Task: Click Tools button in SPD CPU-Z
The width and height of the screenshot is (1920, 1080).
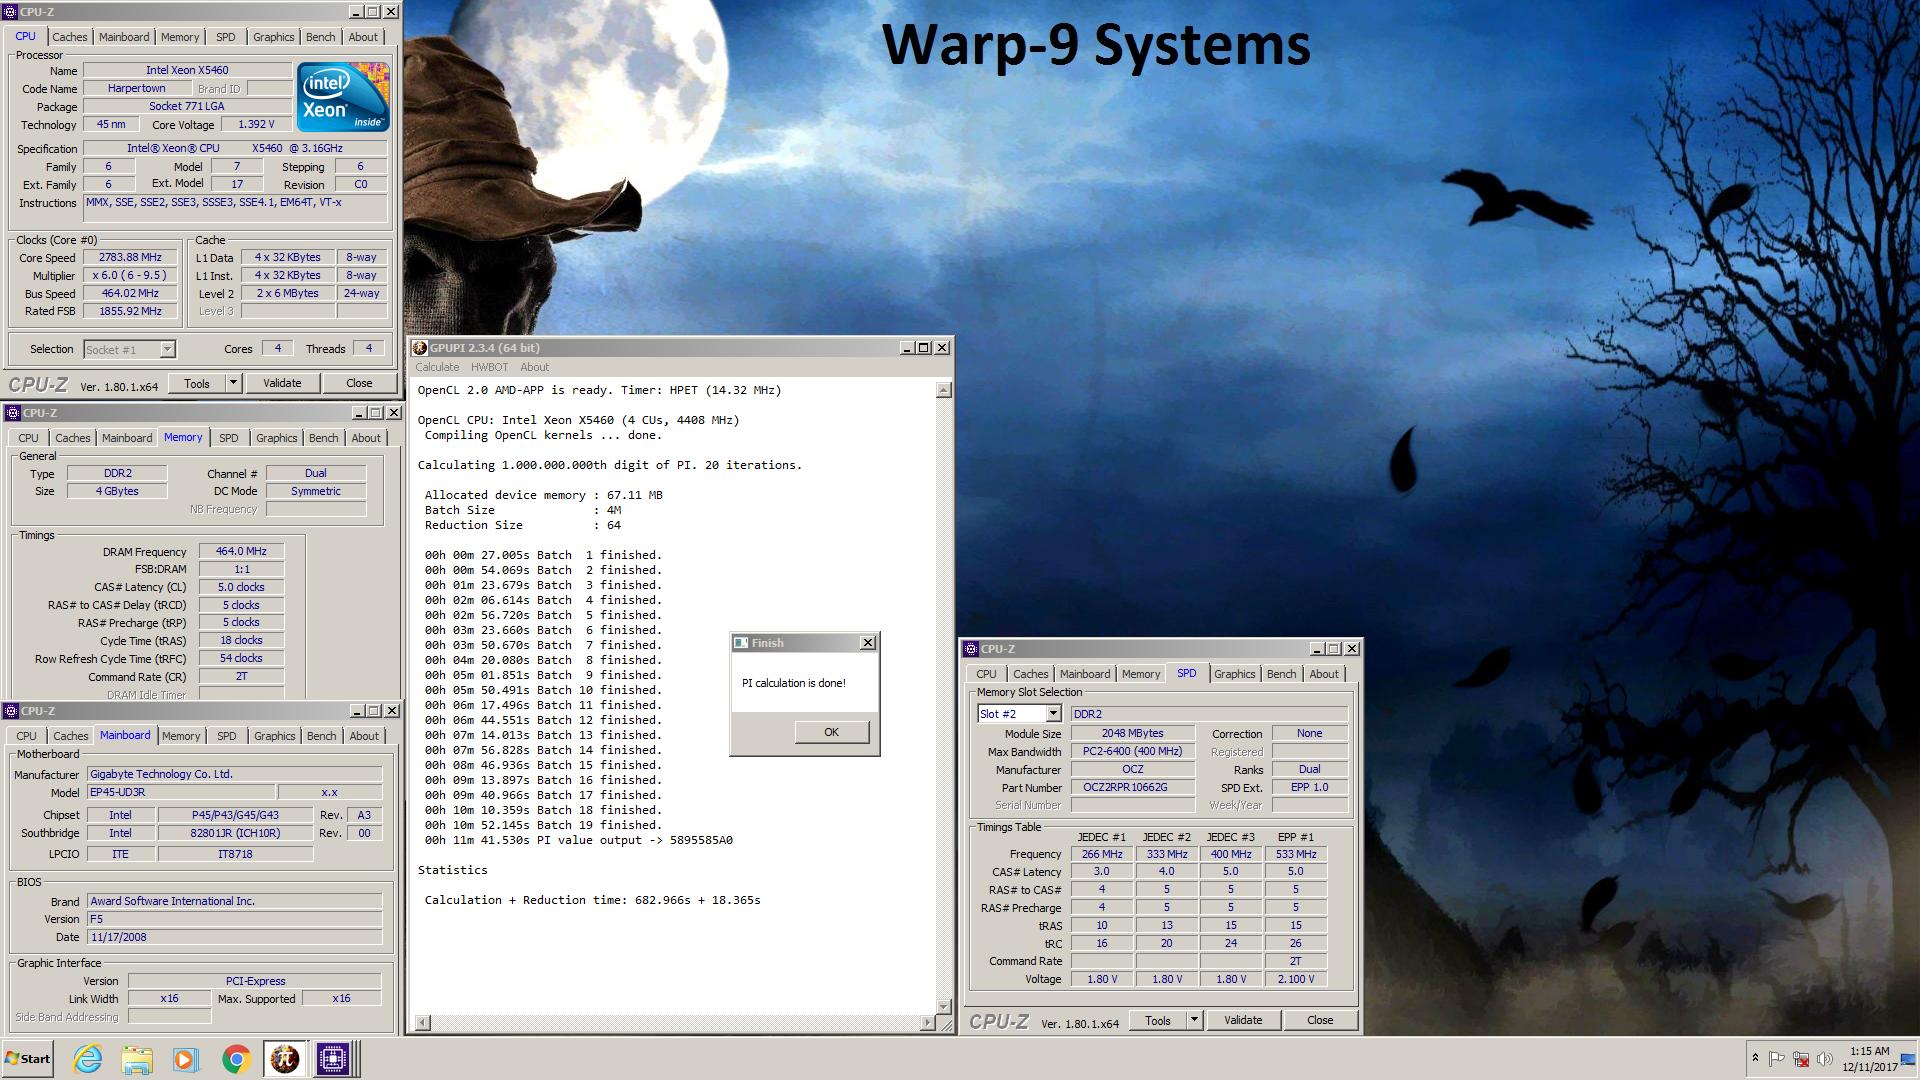Action: pos(1158,1021)
